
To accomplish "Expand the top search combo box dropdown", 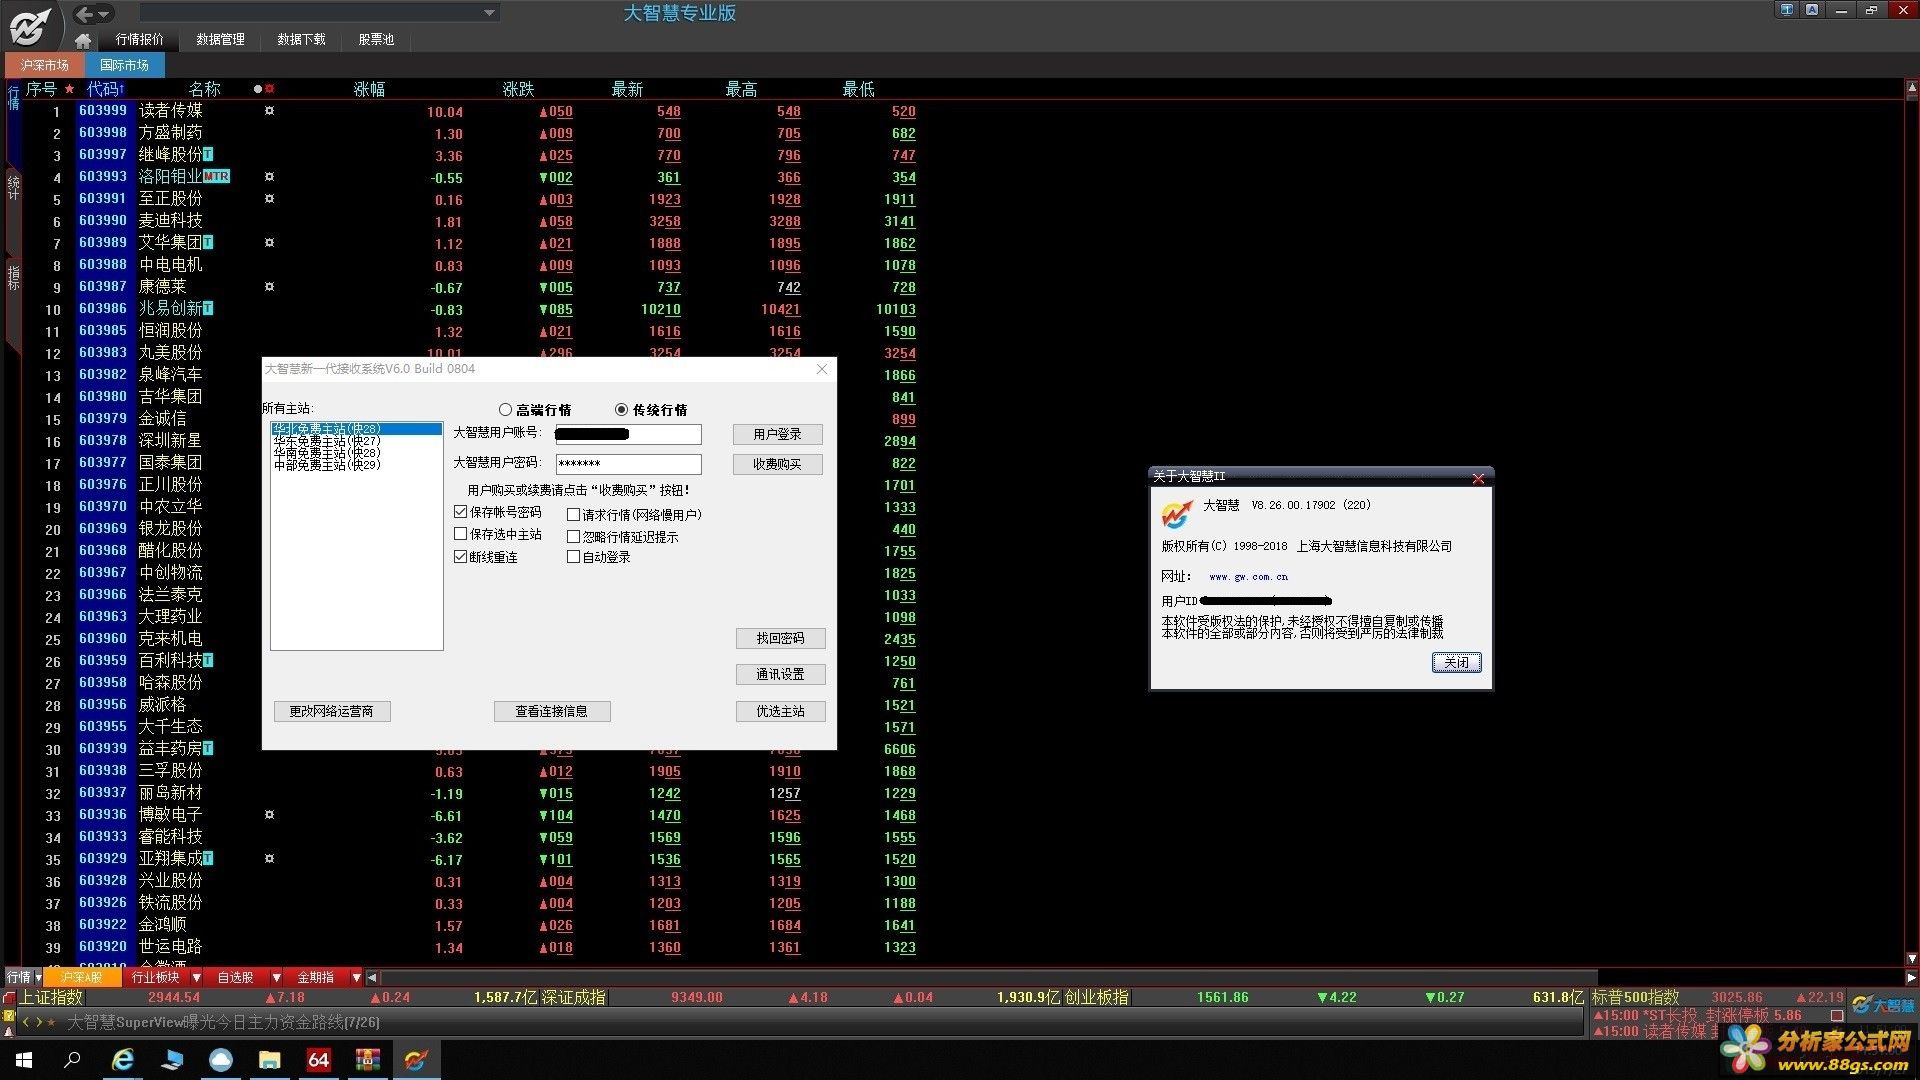I will click(x=489, y=13).
